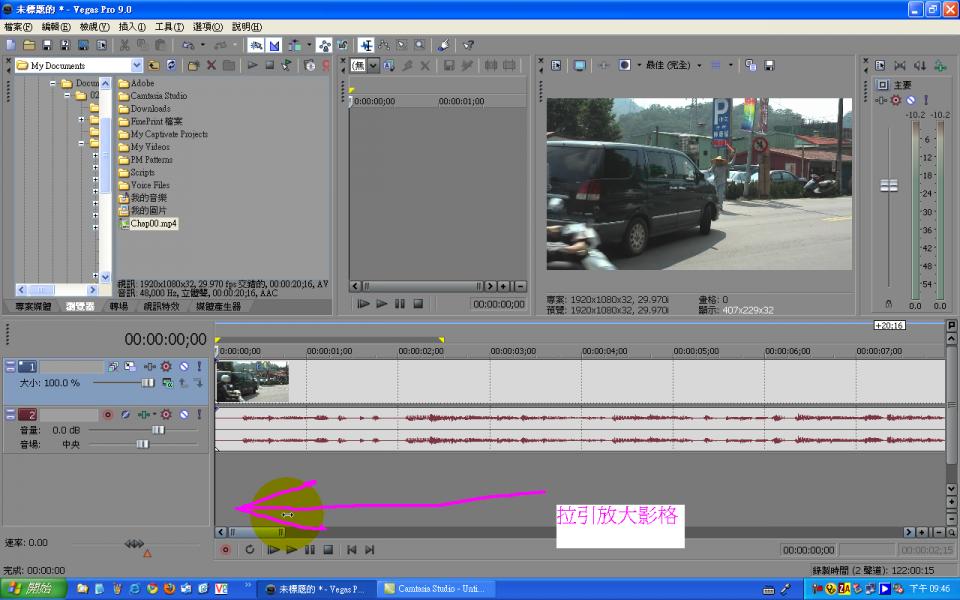960x600 pixels.
Task: Toggle the loop playback button
Action: (x=250, y=549)
